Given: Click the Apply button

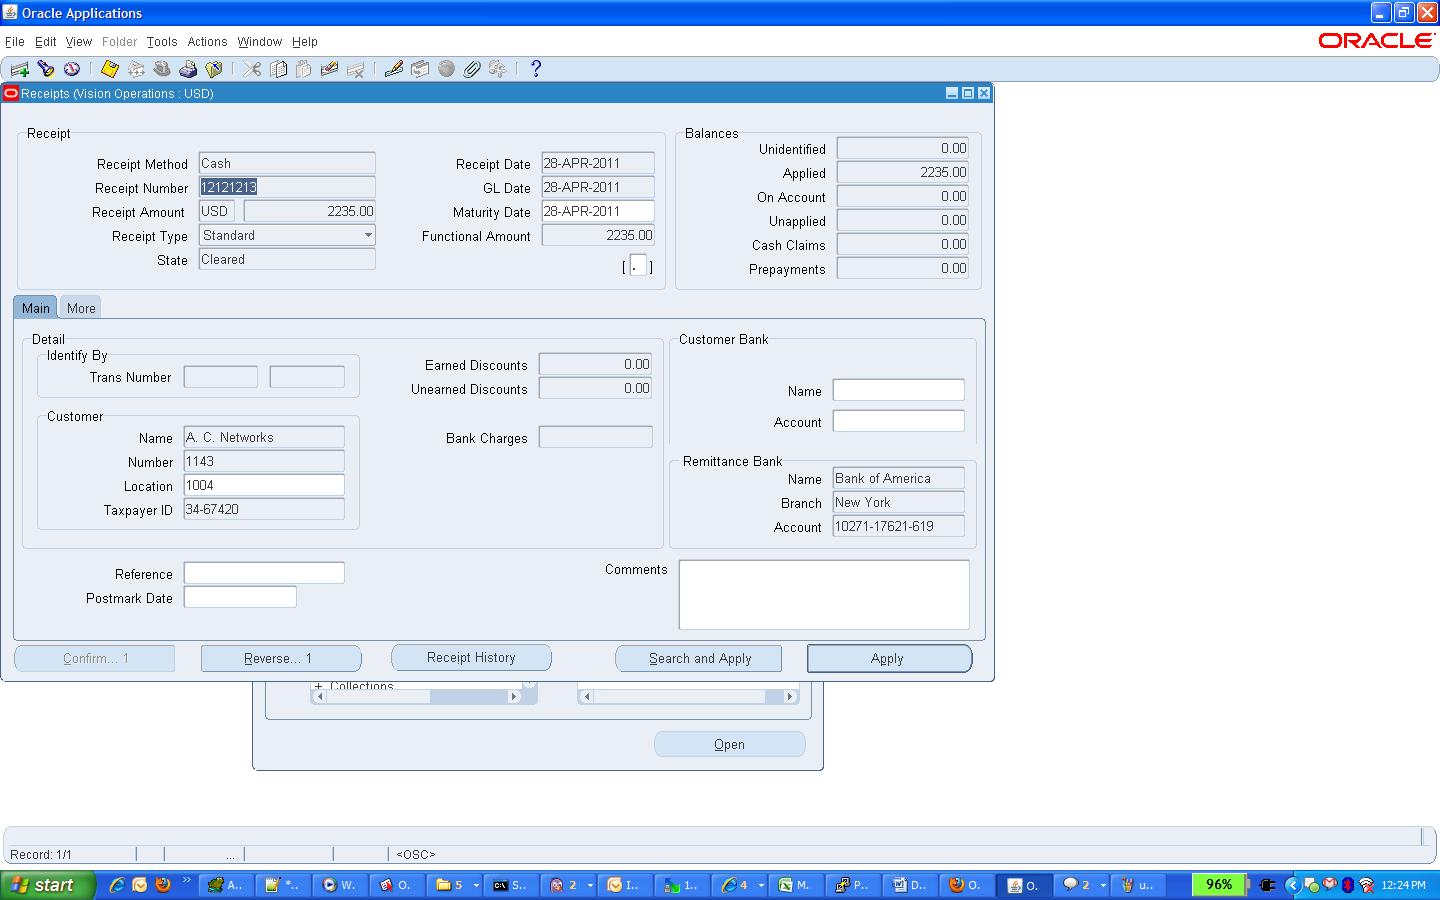Looking at the screenshot, I should [x=889, y=658].
